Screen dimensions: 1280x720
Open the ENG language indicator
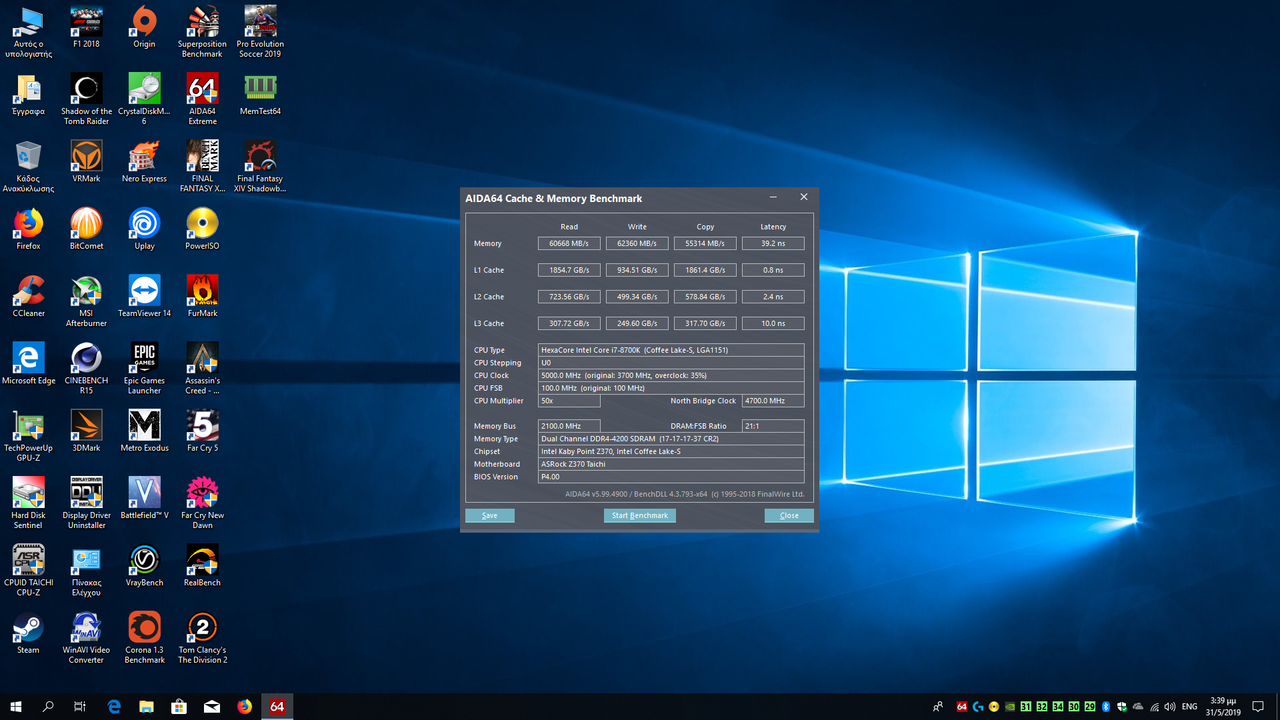click(x=1190, y=707)
